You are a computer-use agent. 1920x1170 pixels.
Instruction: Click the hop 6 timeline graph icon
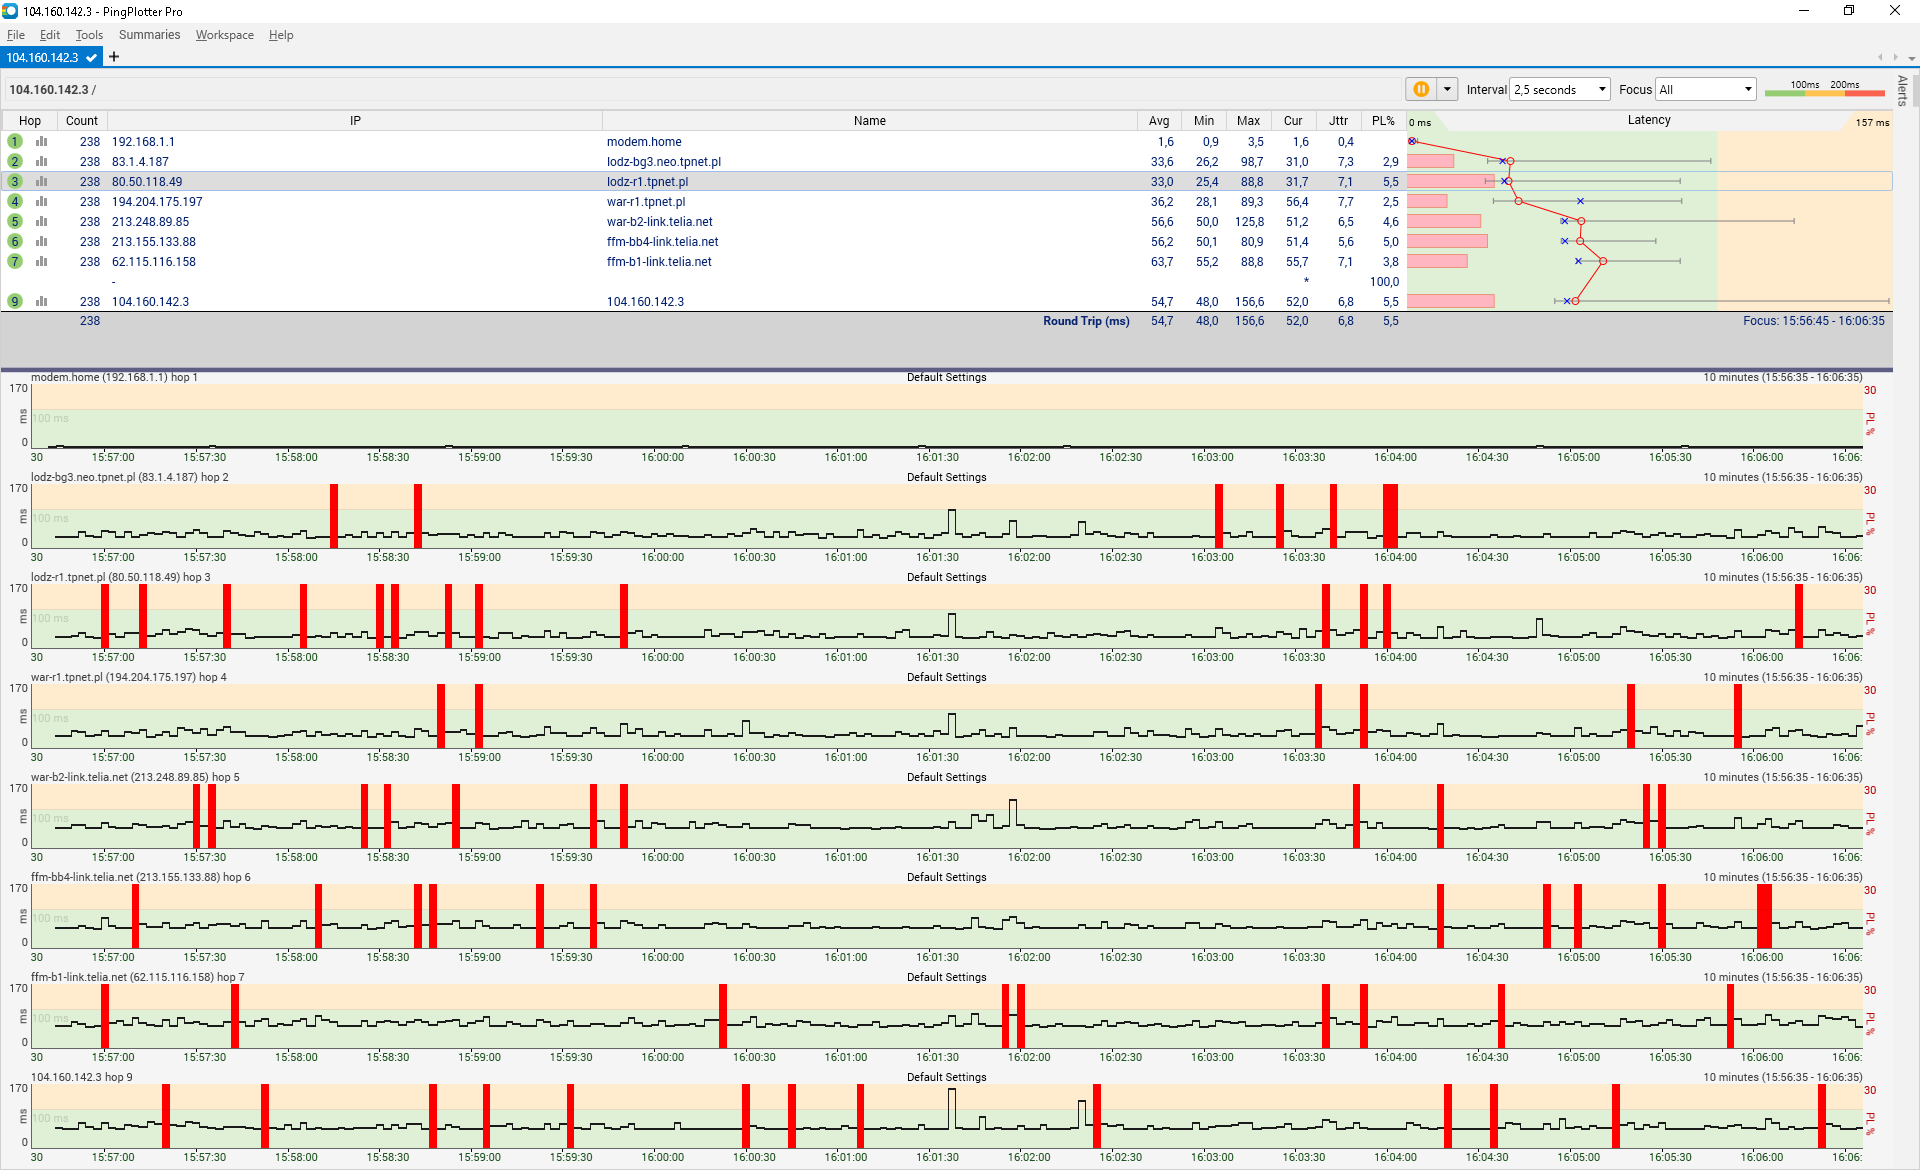pyautogui.click(x=42, y=242)
